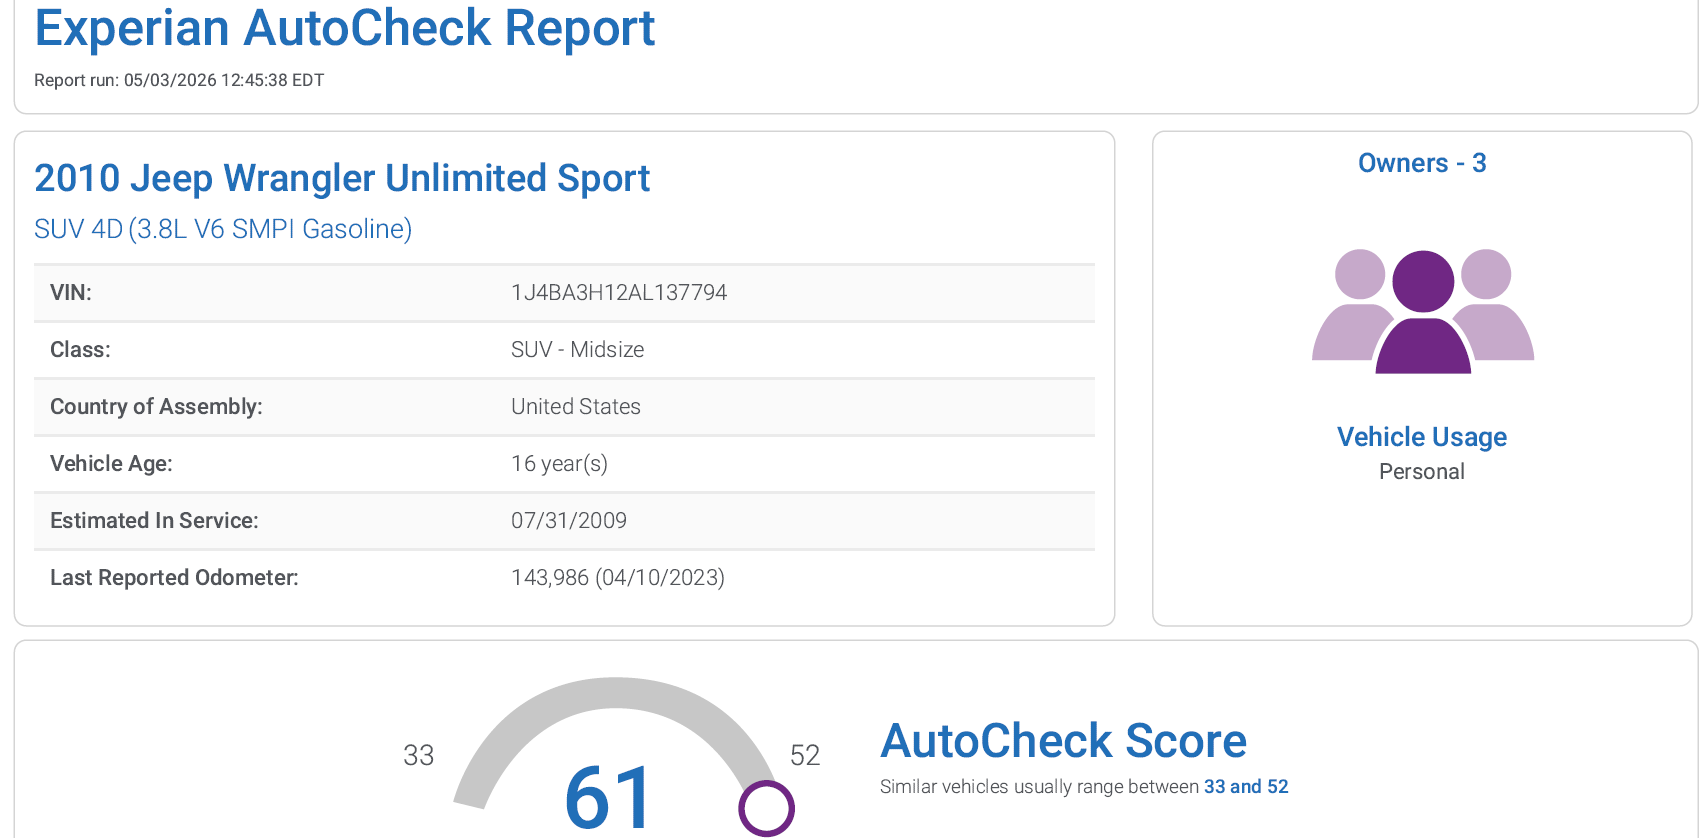Viewport: 1708px width, 838px height.
Task: Select the United States value
Action: click(x=576, y=407)
